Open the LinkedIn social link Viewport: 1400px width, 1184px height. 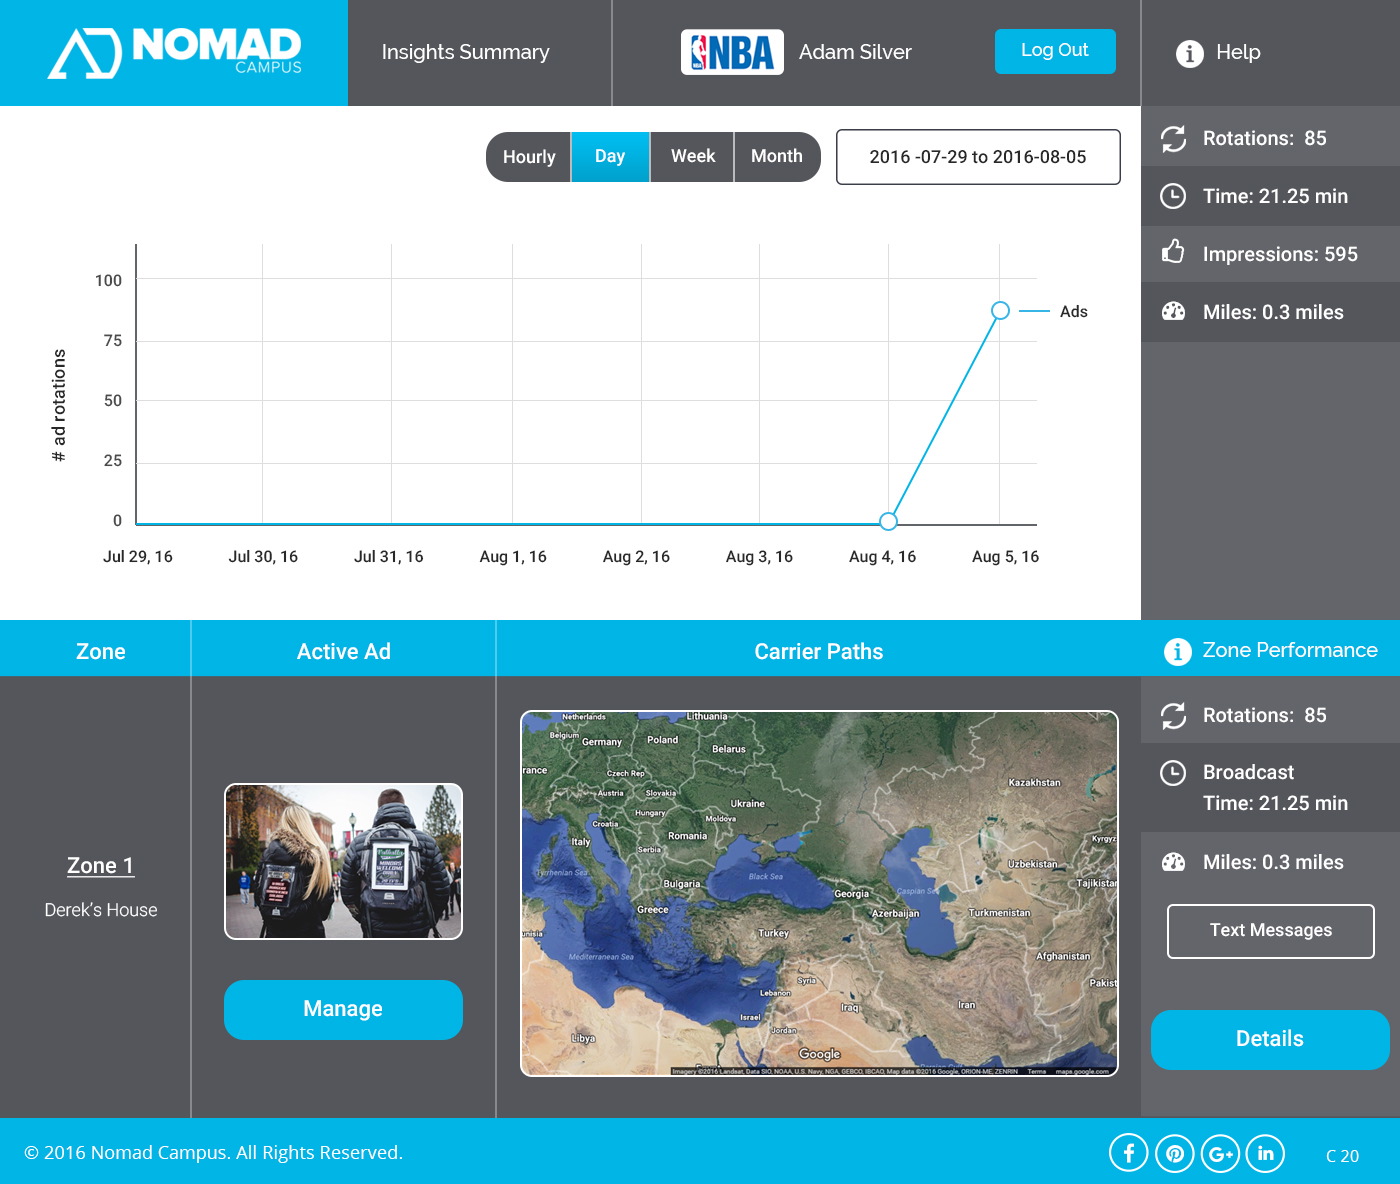[1265, 1153]
